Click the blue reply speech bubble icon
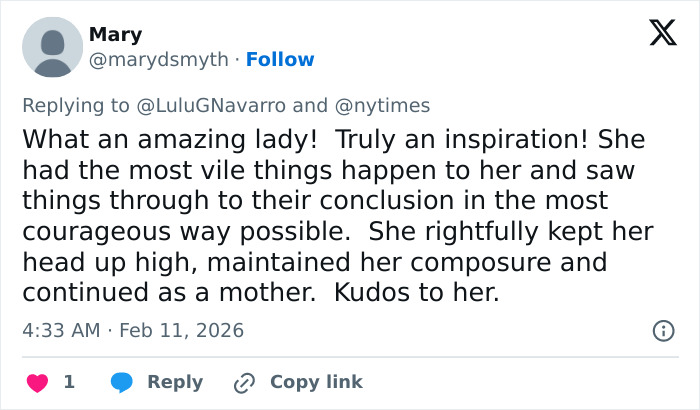700x410 pixels. point(122,382)
